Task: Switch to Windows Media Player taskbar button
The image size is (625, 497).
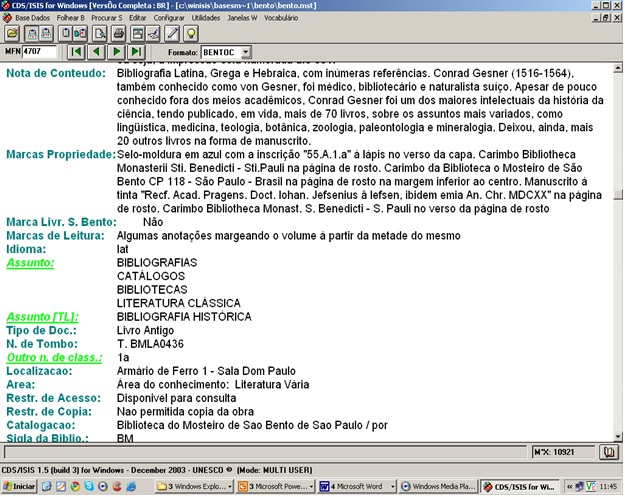Action: point(438,487)
